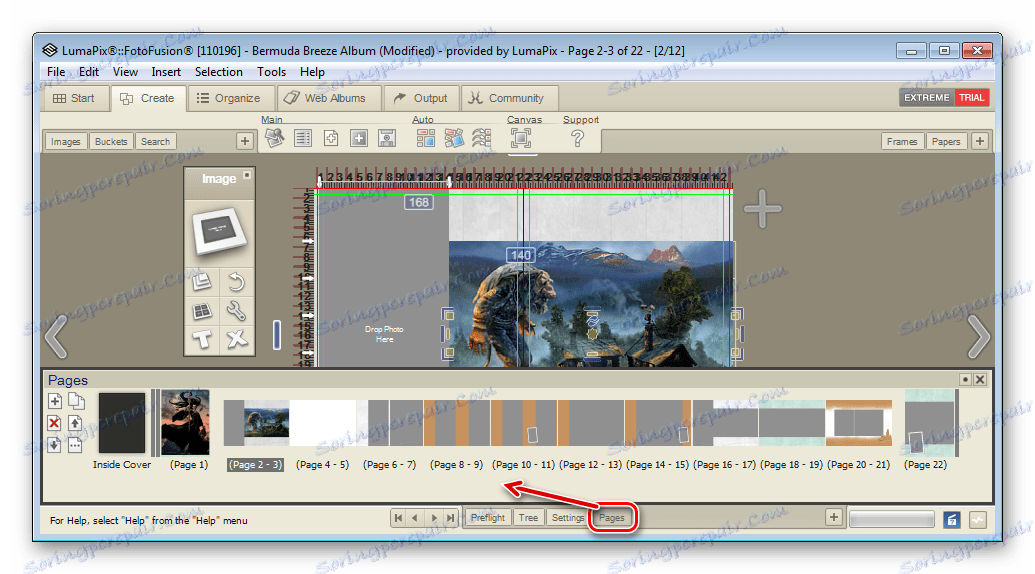Click the Pages button in bottom bar
Viewport: 1035px width, 574px height.
(x=612, y=518)
